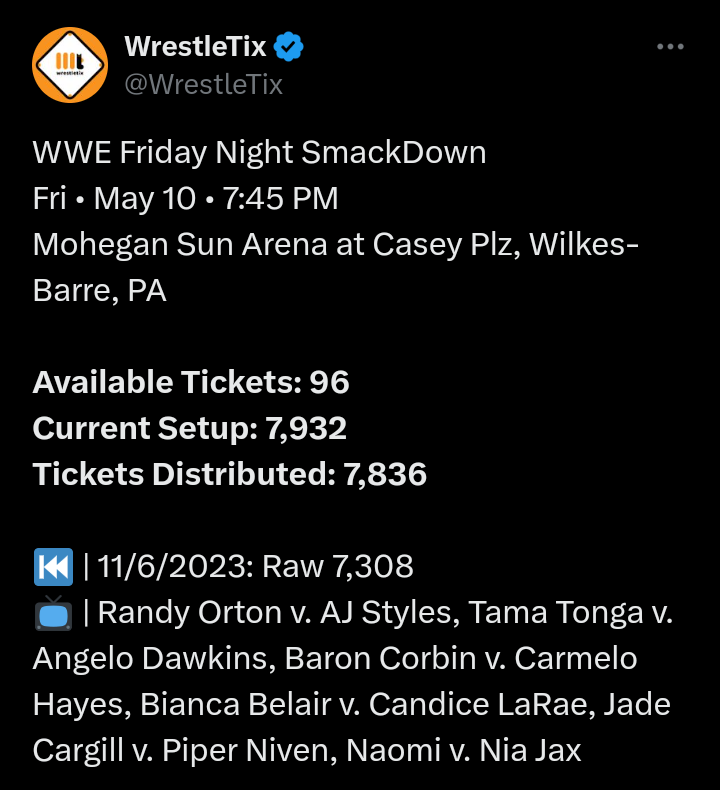
Task: Click the Barre, PA location text
Action: (x=99, y=291)
